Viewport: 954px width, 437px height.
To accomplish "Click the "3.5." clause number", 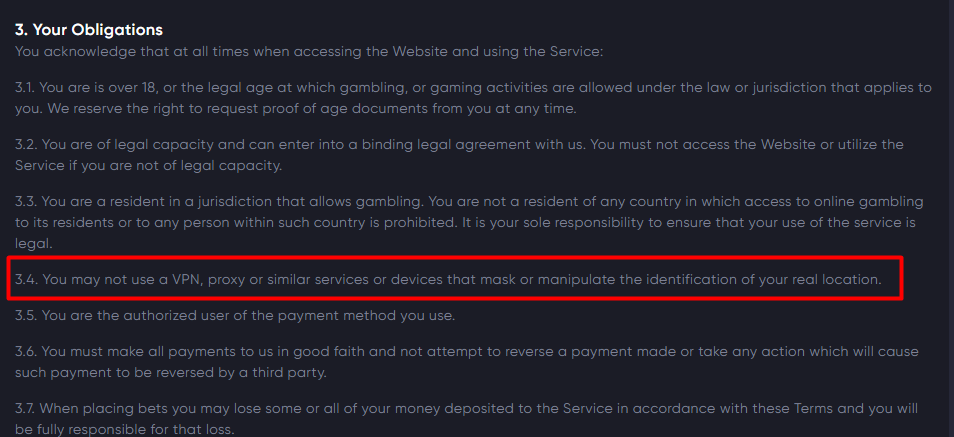I will pos(27,316).
